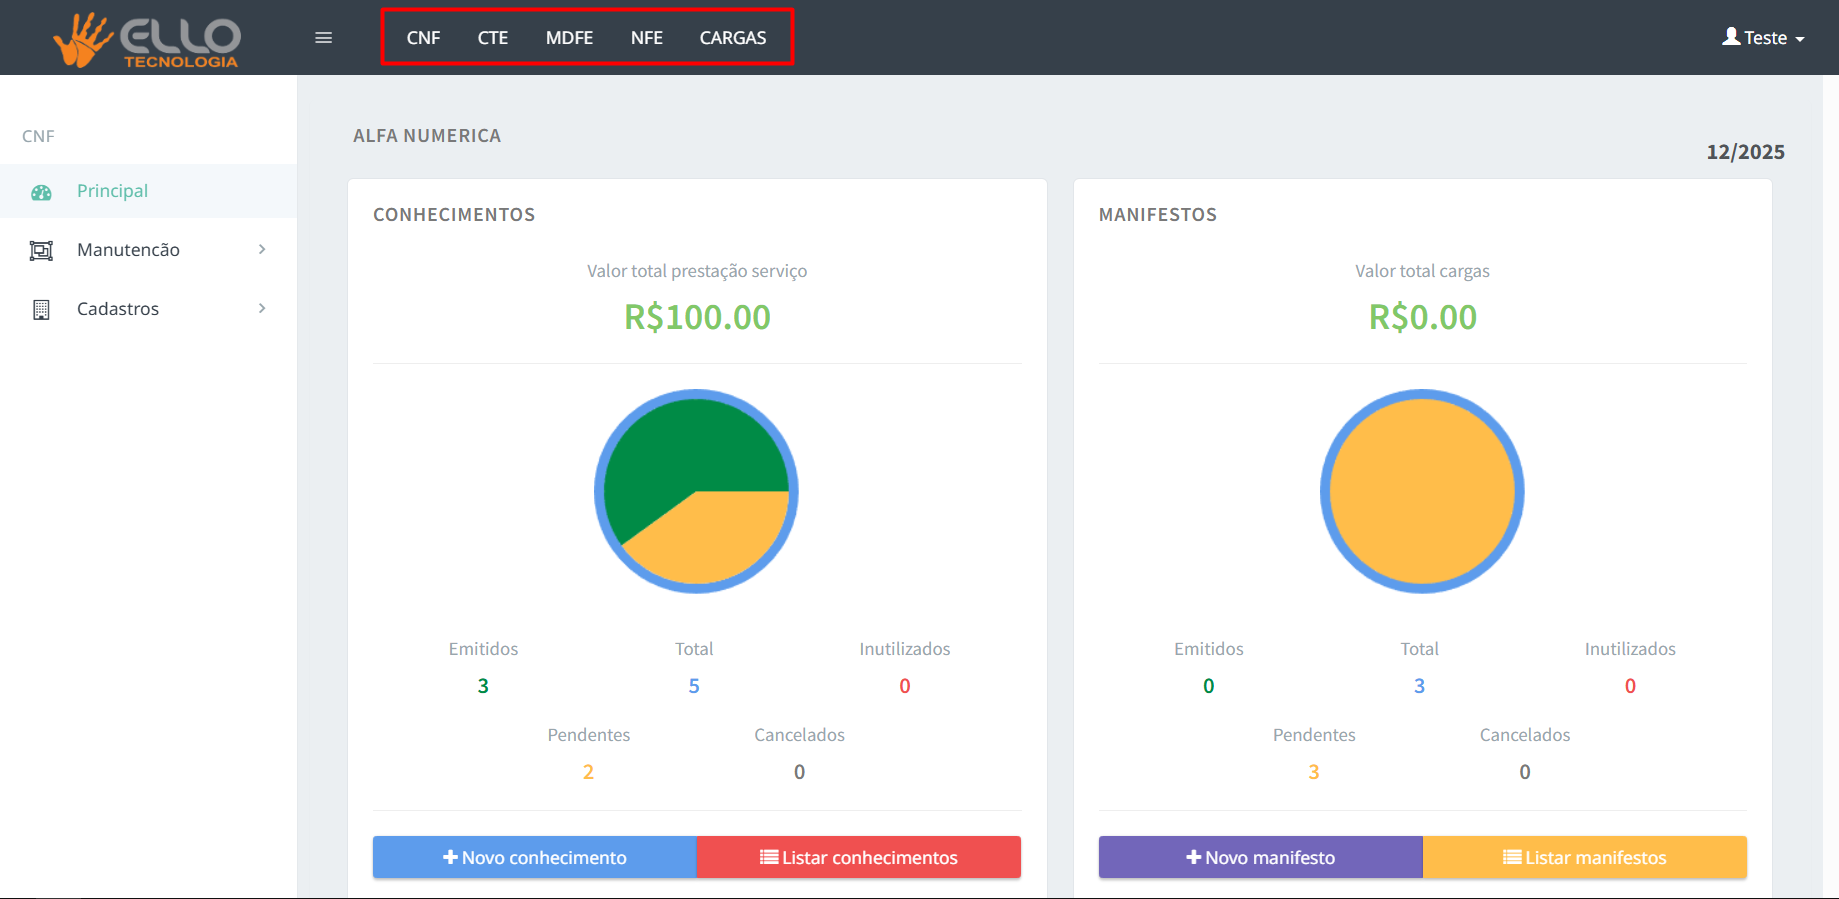Click the user profile icon beside Teste
Viewport: 1839px width, 899px height.
[x=1730, y=37]
